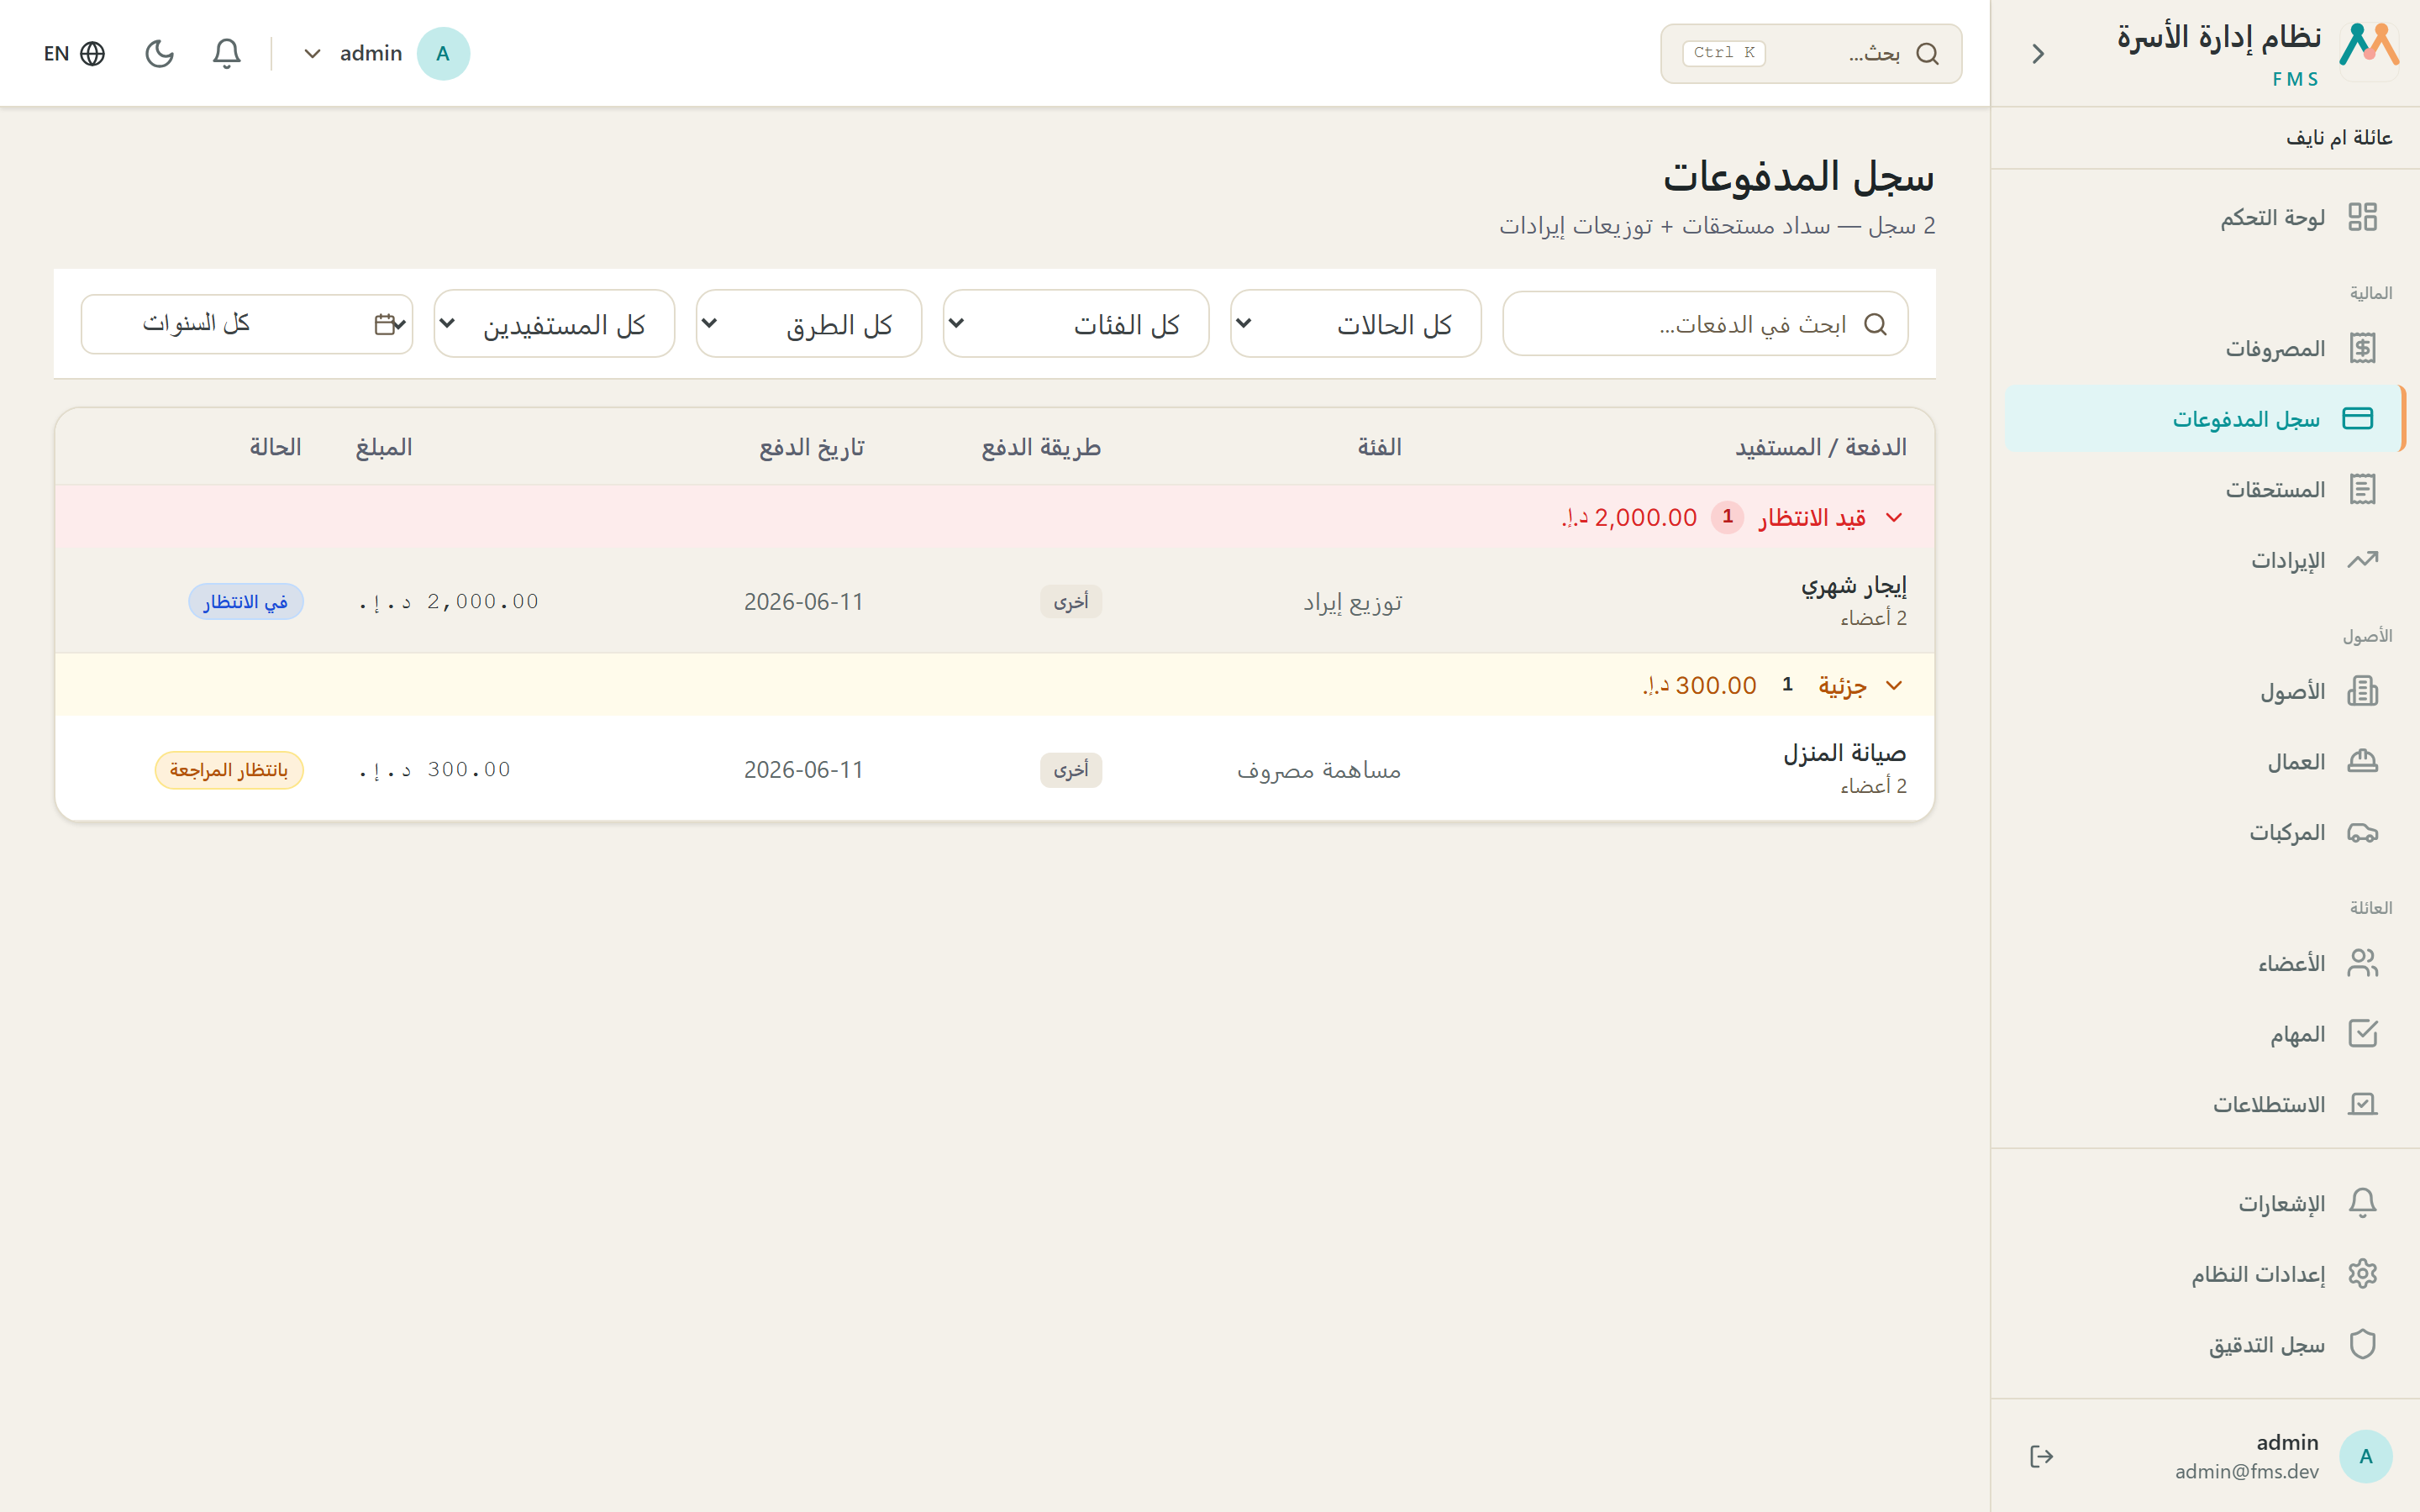Click the calendar icon in كل السنوات filter
2420x1512 pixels.
[385, 324]
